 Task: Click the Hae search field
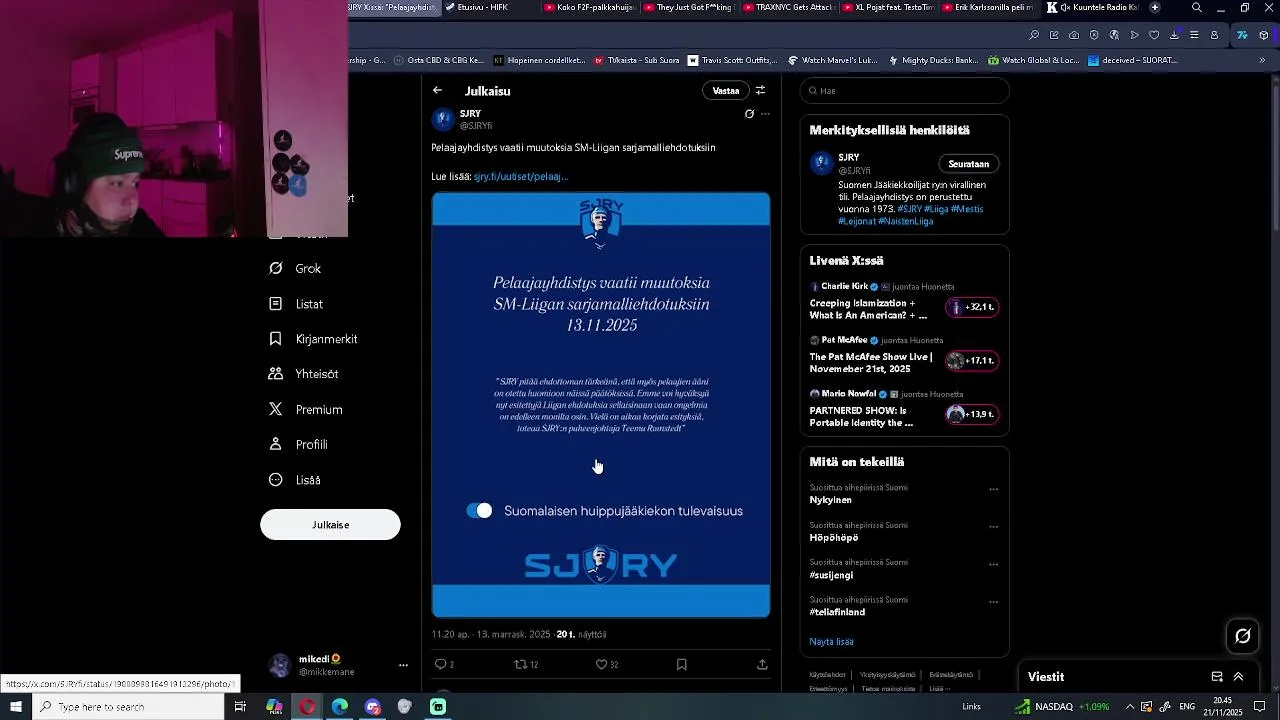[x=905, y=91]
